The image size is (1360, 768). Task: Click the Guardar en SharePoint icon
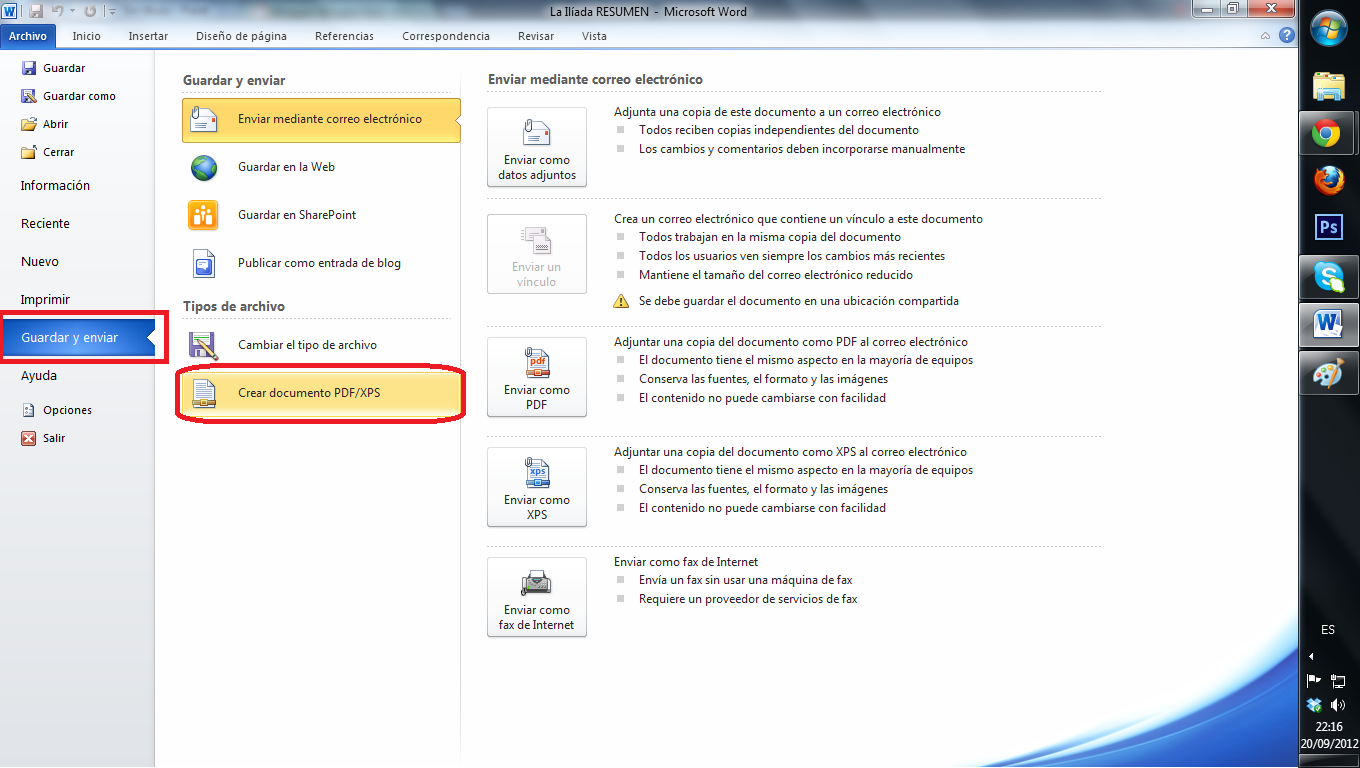(203, 215)
